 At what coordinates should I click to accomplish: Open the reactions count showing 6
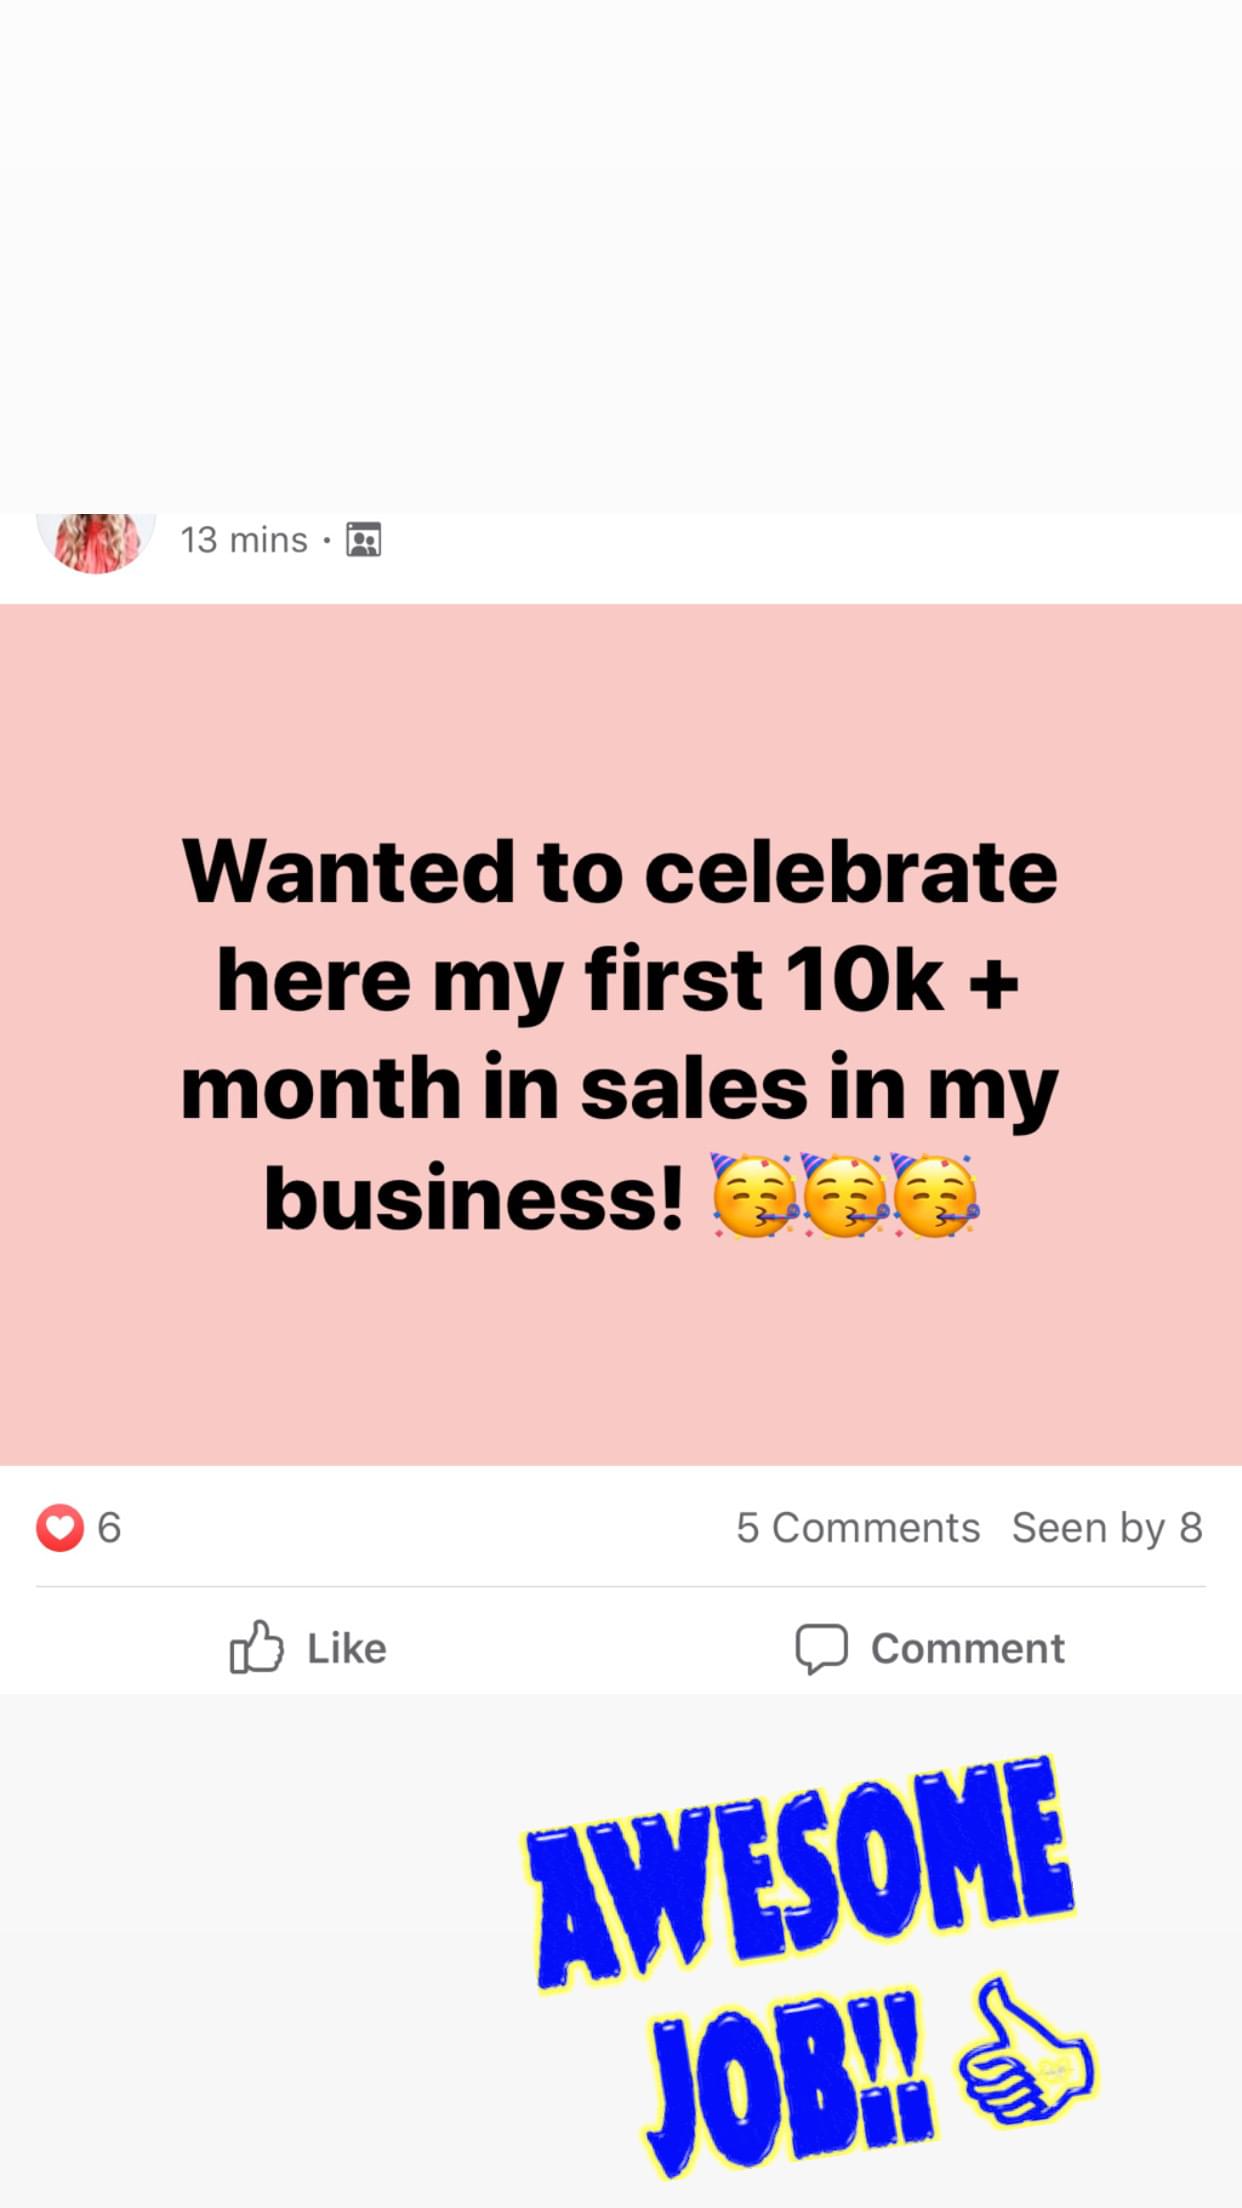(x=109, y=1528)
